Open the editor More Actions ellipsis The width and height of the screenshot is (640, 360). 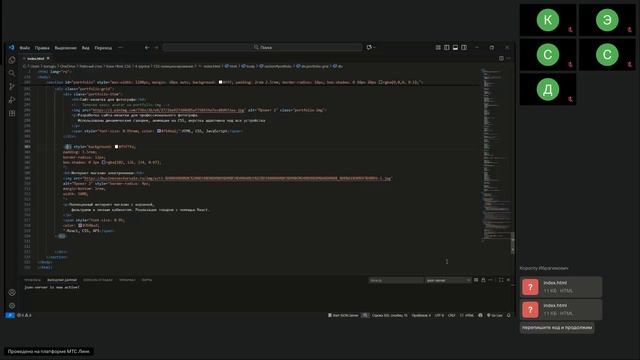pos(509,58)
